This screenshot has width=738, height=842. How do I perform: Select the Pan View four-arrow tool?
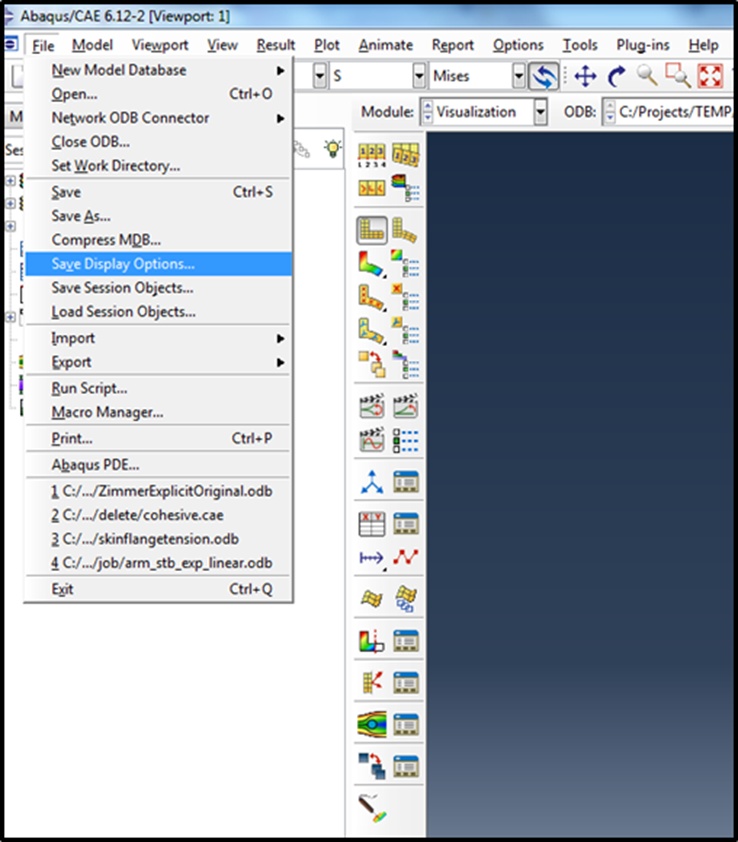point(585,76)
